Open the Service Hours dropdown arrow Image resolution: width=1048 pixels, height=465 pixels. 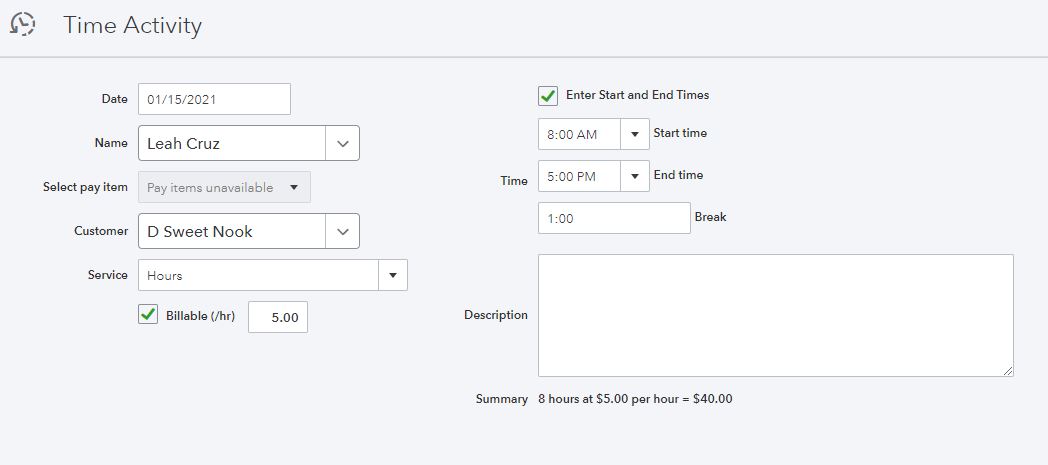392,275
